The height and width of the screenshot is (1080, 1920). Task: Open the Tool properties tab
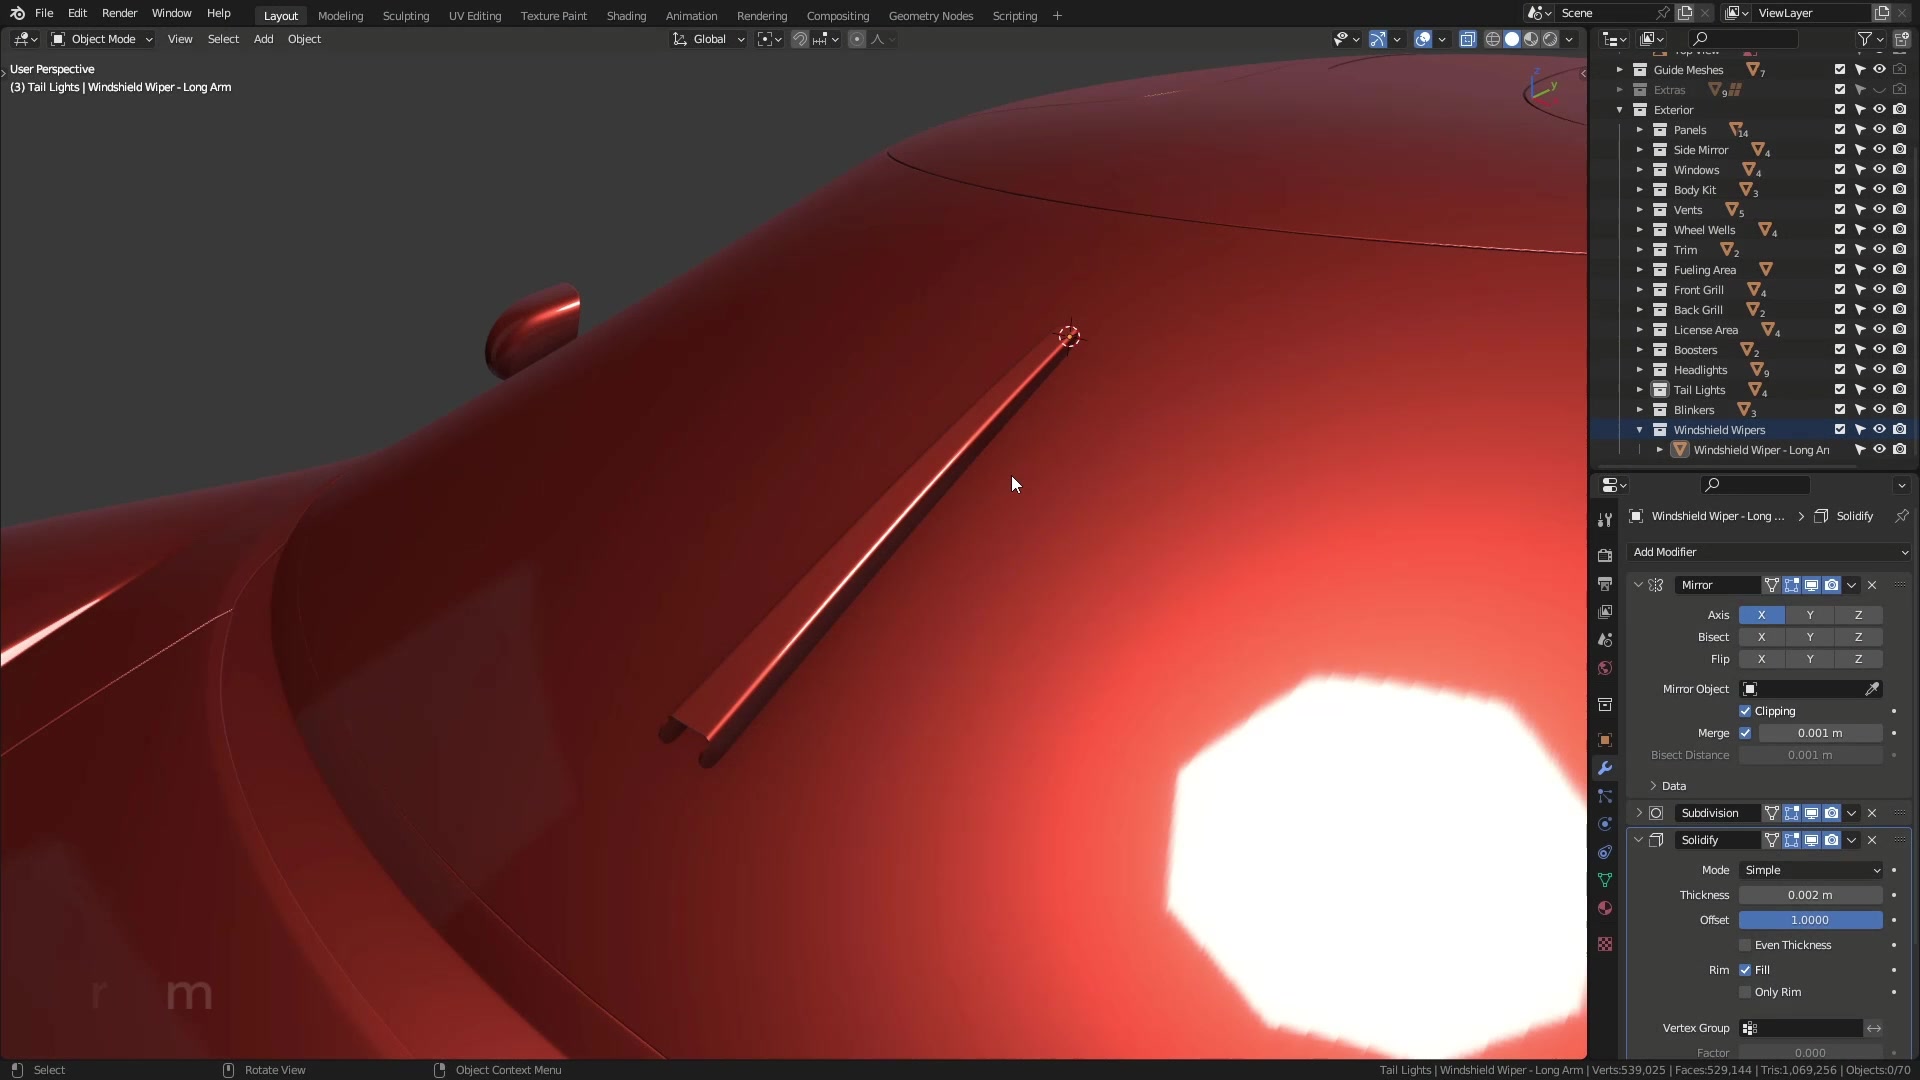click(x=1605, y=520)
